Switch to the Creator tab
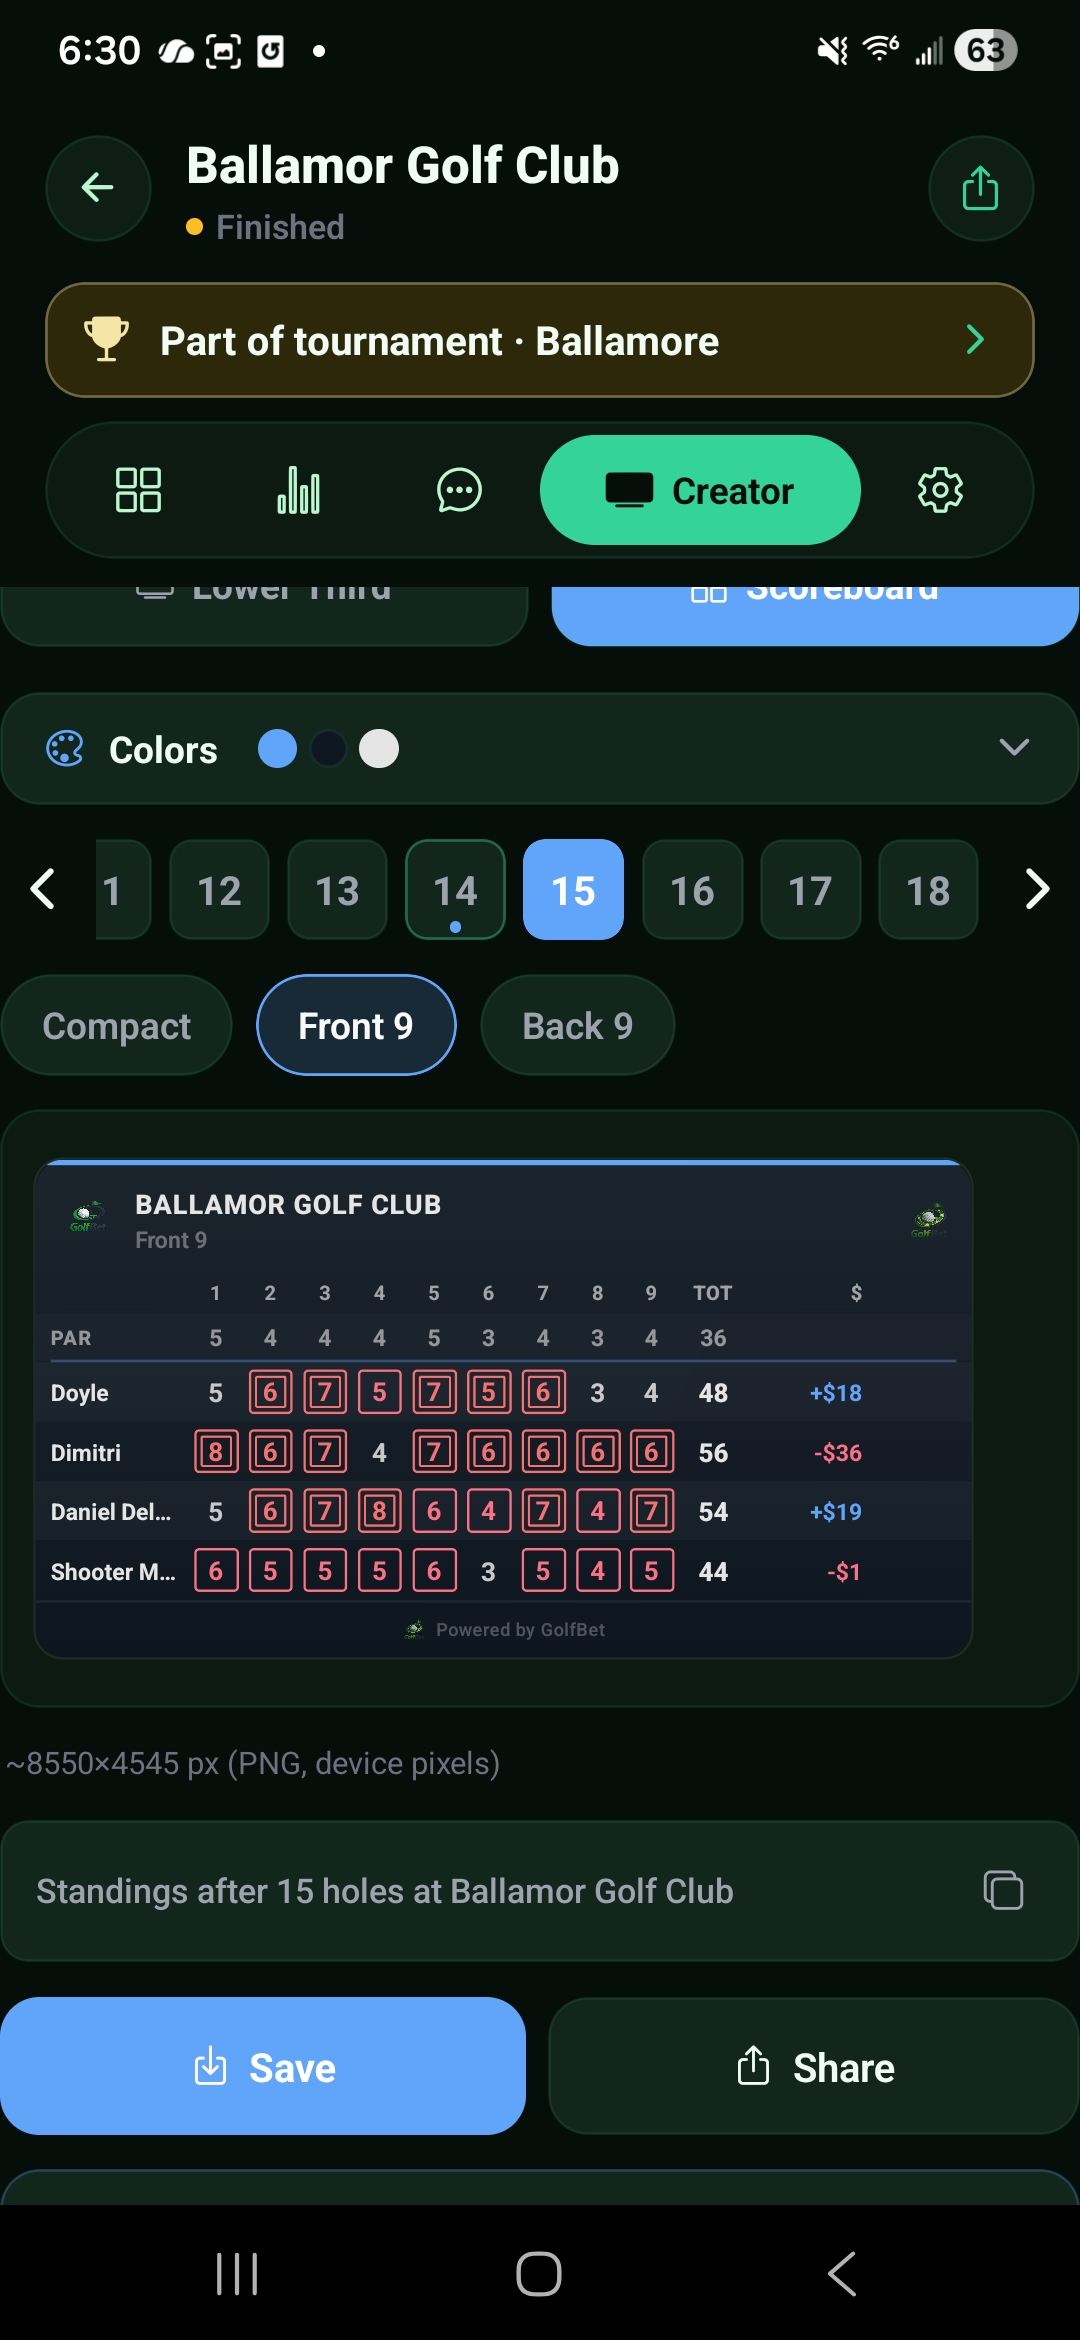The width and height of the screenshot is (1080, 2340). coord(699,489)
